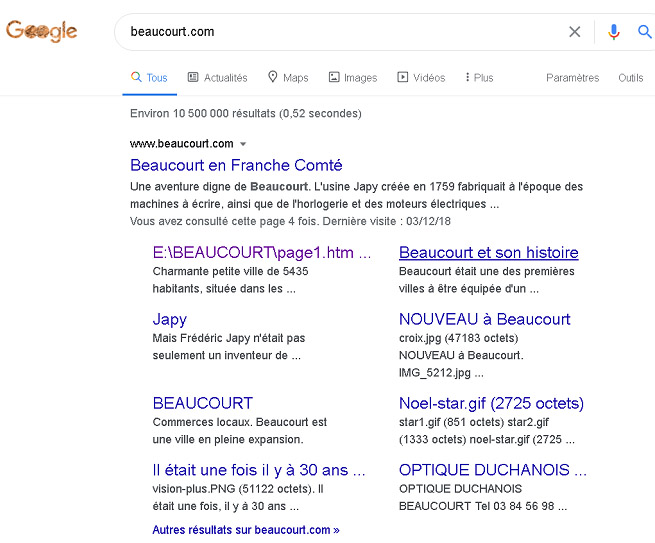Open the Maps tab
The height and width of the screenshot is (543, 655).
point(288,77)
